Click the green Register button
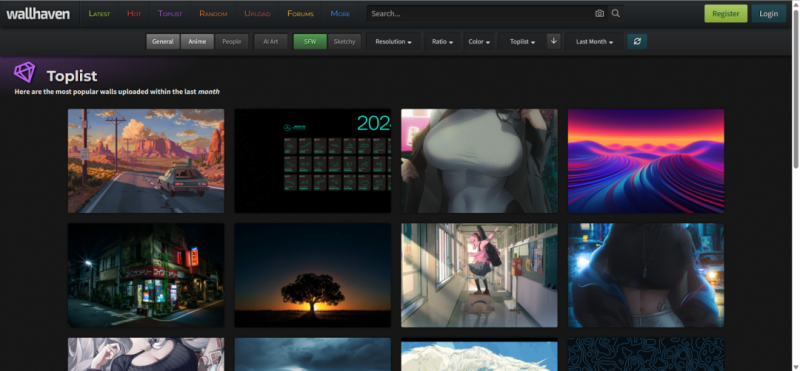The image size is (800, 371). [726, 14]
